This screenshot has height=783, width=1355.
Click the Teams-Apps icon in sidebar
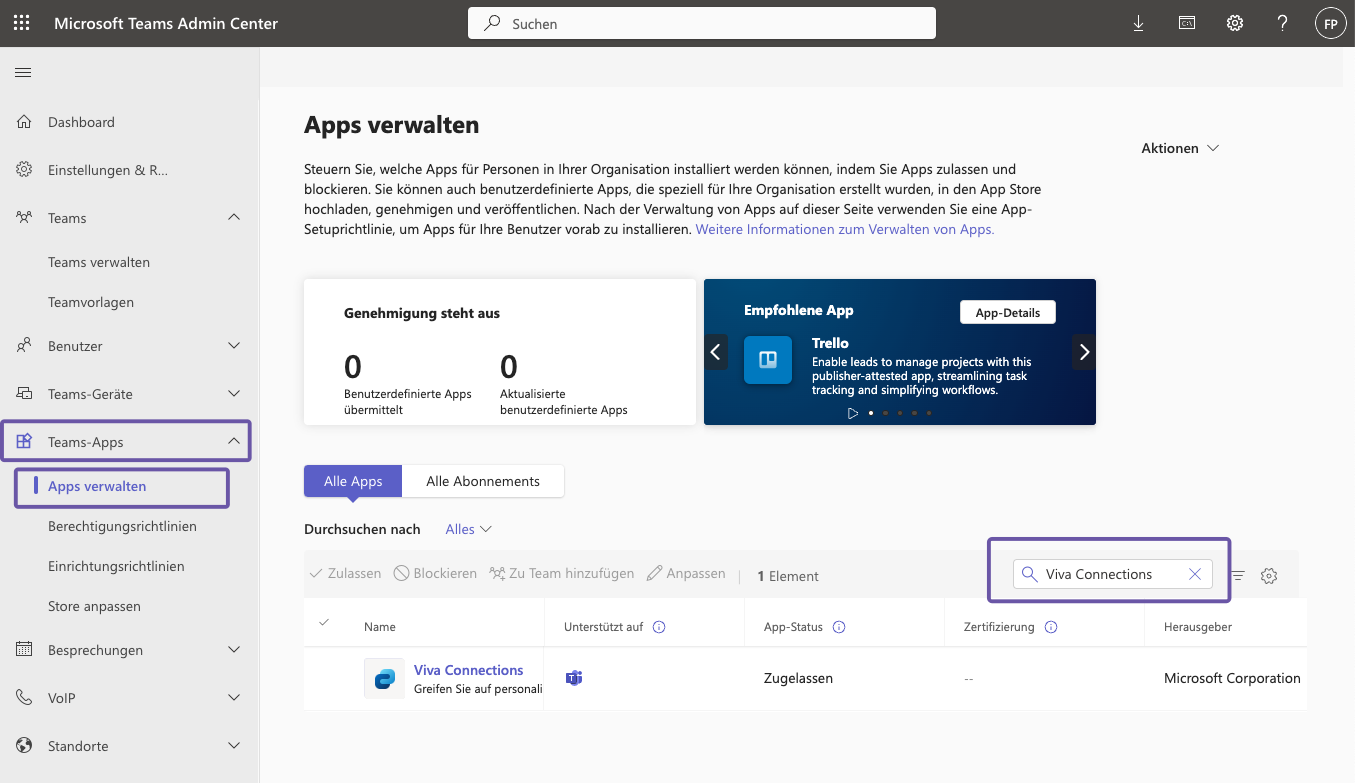25,442
